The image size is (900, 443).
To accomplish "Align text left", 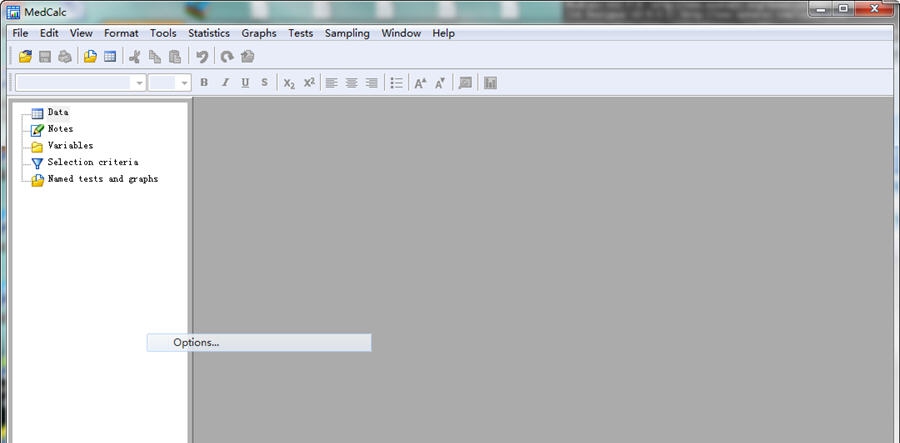I will [x=331, y=83].
